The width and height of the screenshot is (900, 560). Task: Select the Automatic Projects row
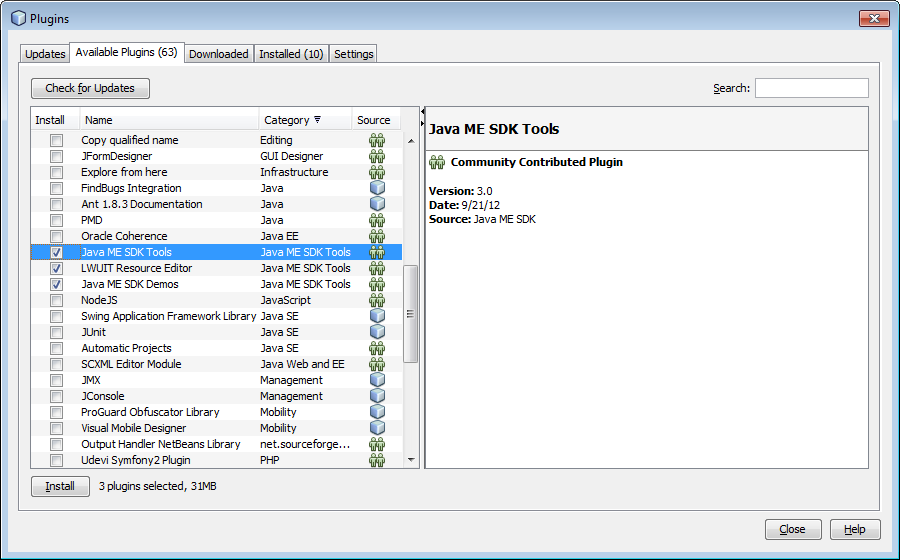click(x=216, y=348)
